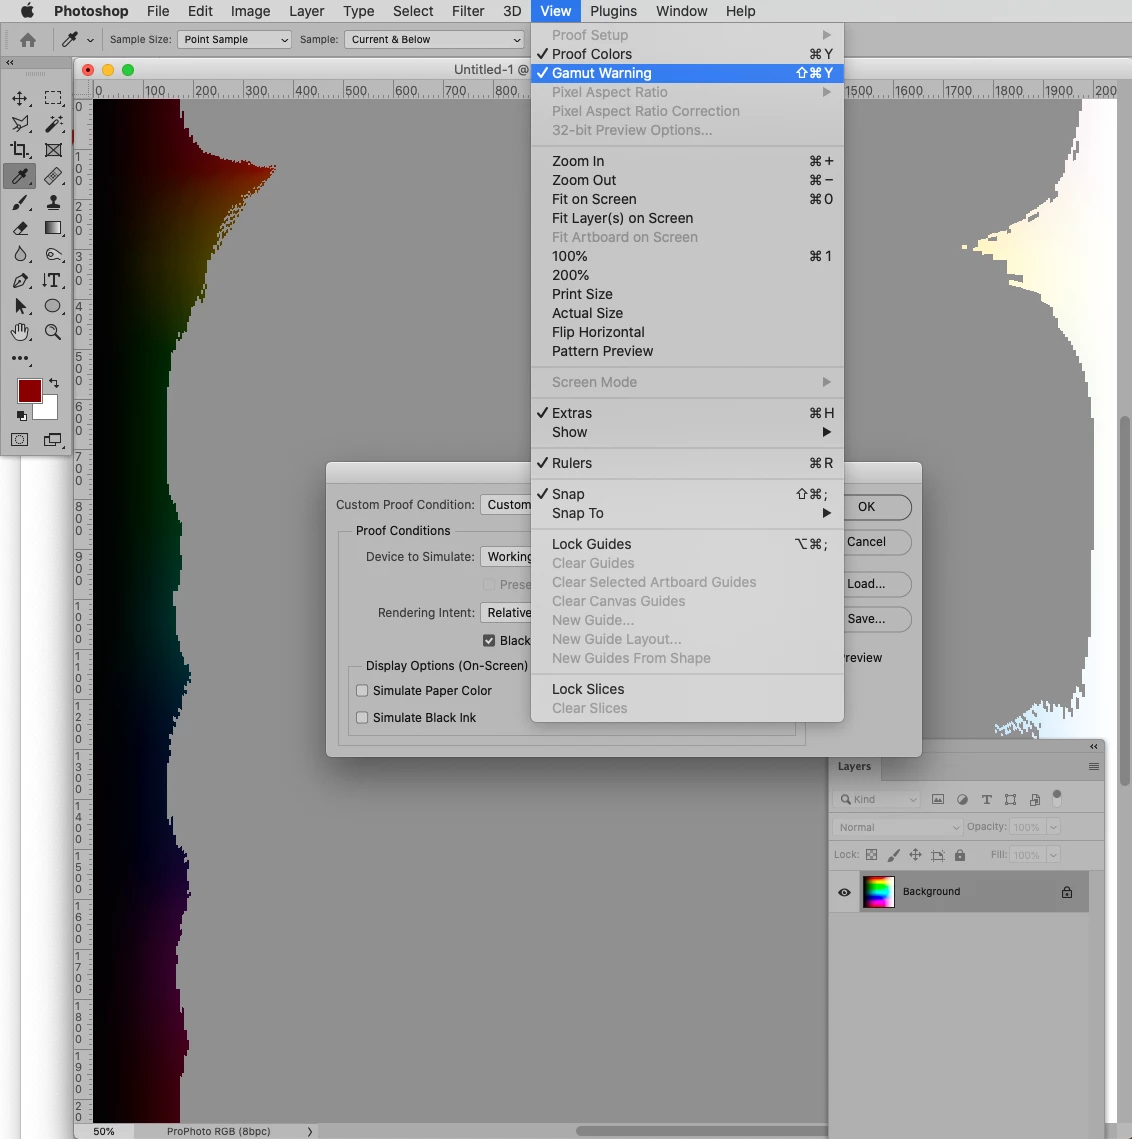Open status bar info arrow near ProPhoto RGB
The height and width of the screenshot is (1139, 1132).
tap(310, 1131)
